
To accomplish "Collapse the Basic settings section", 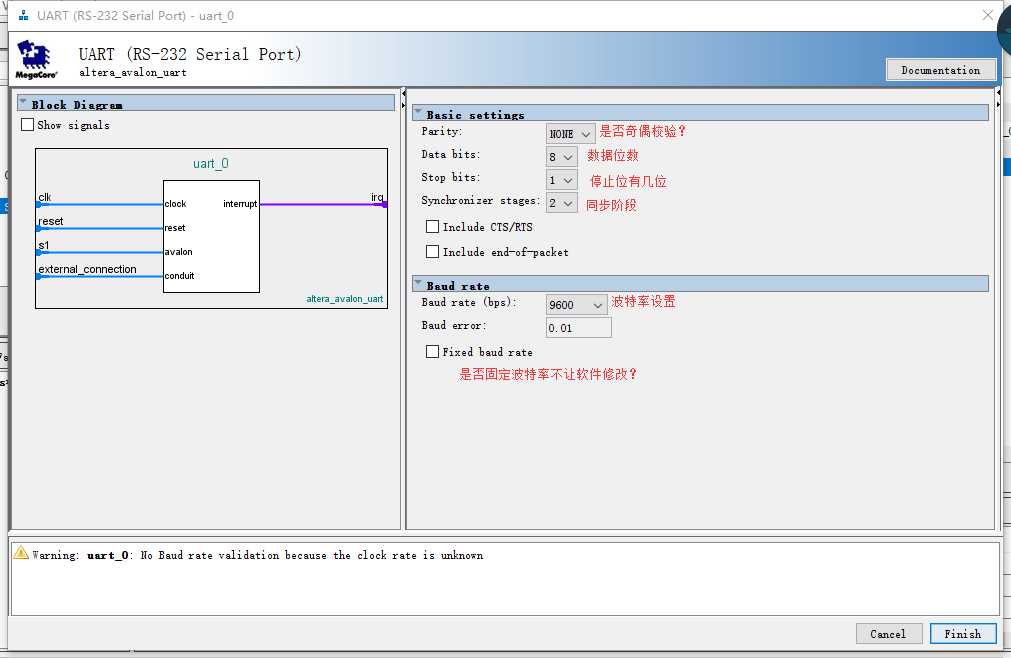I will pyautogui.click(x=418, y=113).
